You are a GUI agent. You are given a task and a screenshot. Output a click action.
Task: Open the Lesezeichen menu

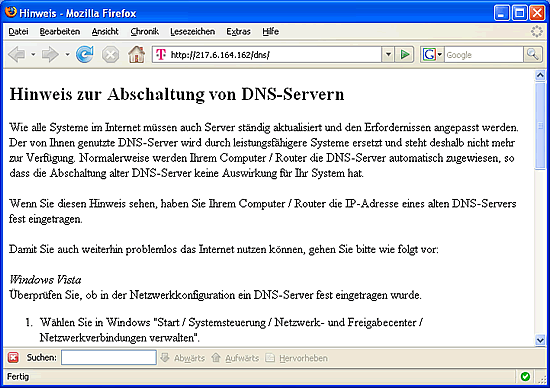tap(193, 32)
